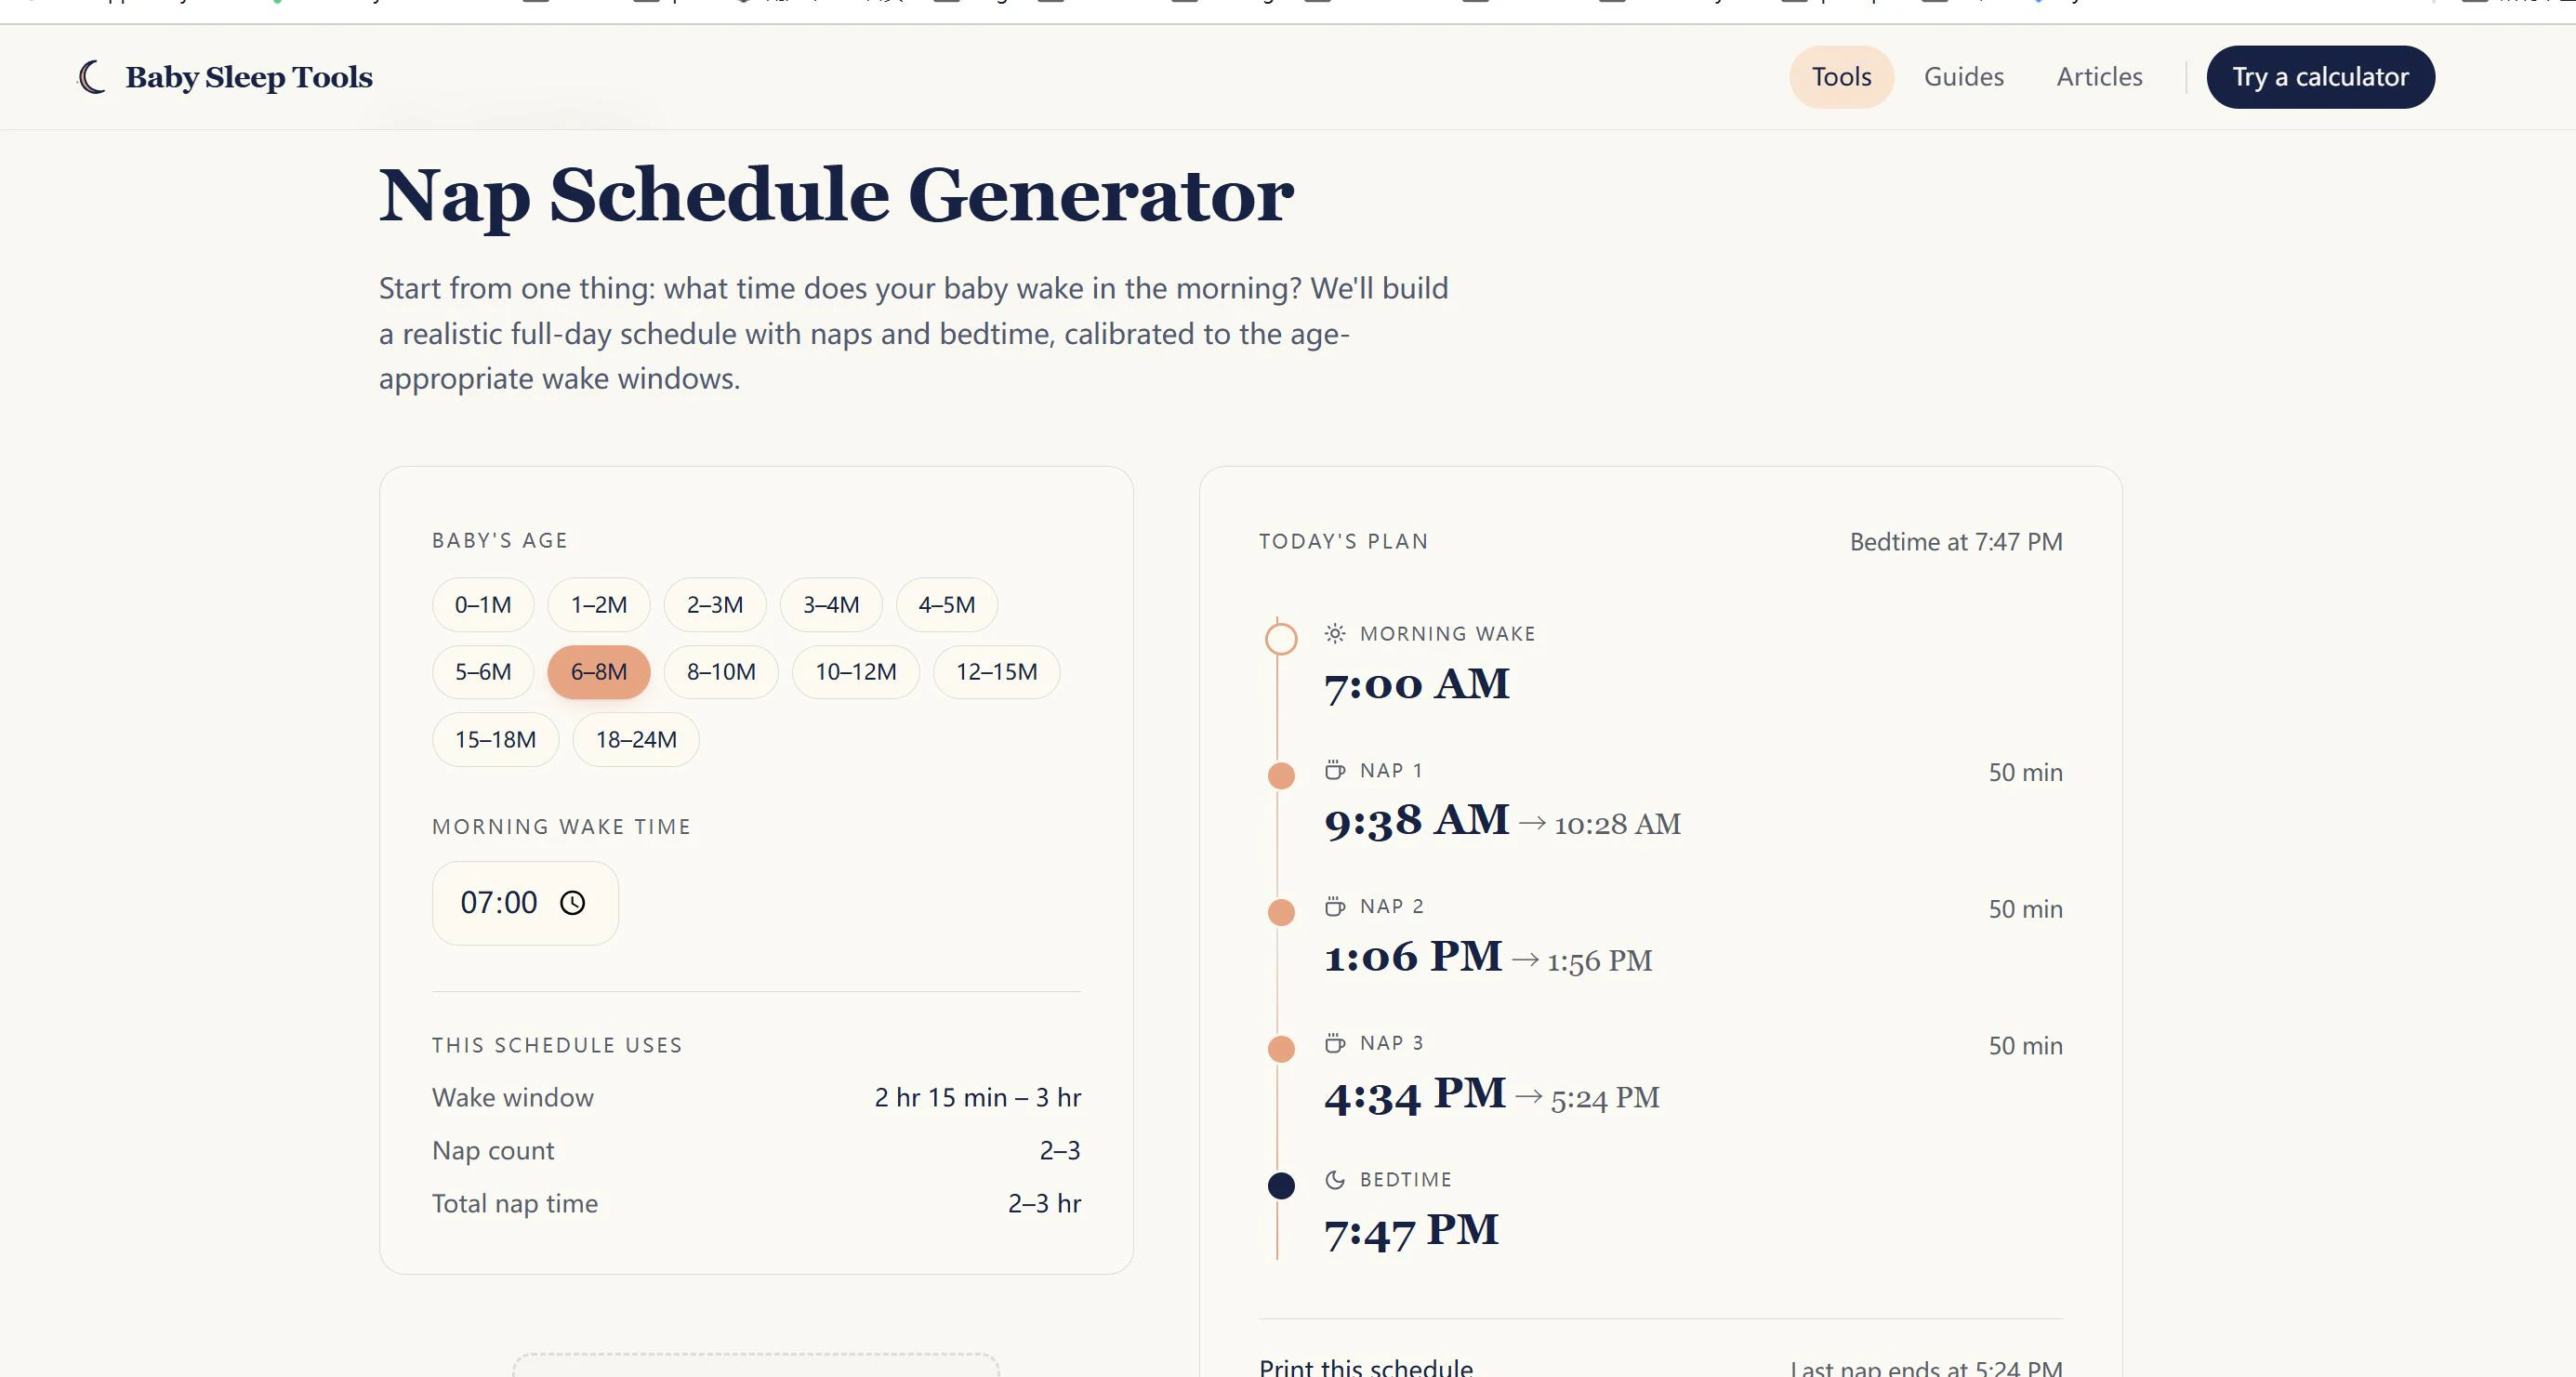Image resolution: width=2576 pixels, height=1377 pixels.
Task: Click the 'Last nap ends at 5:24 PM' text
Action: [1926, 1367]
